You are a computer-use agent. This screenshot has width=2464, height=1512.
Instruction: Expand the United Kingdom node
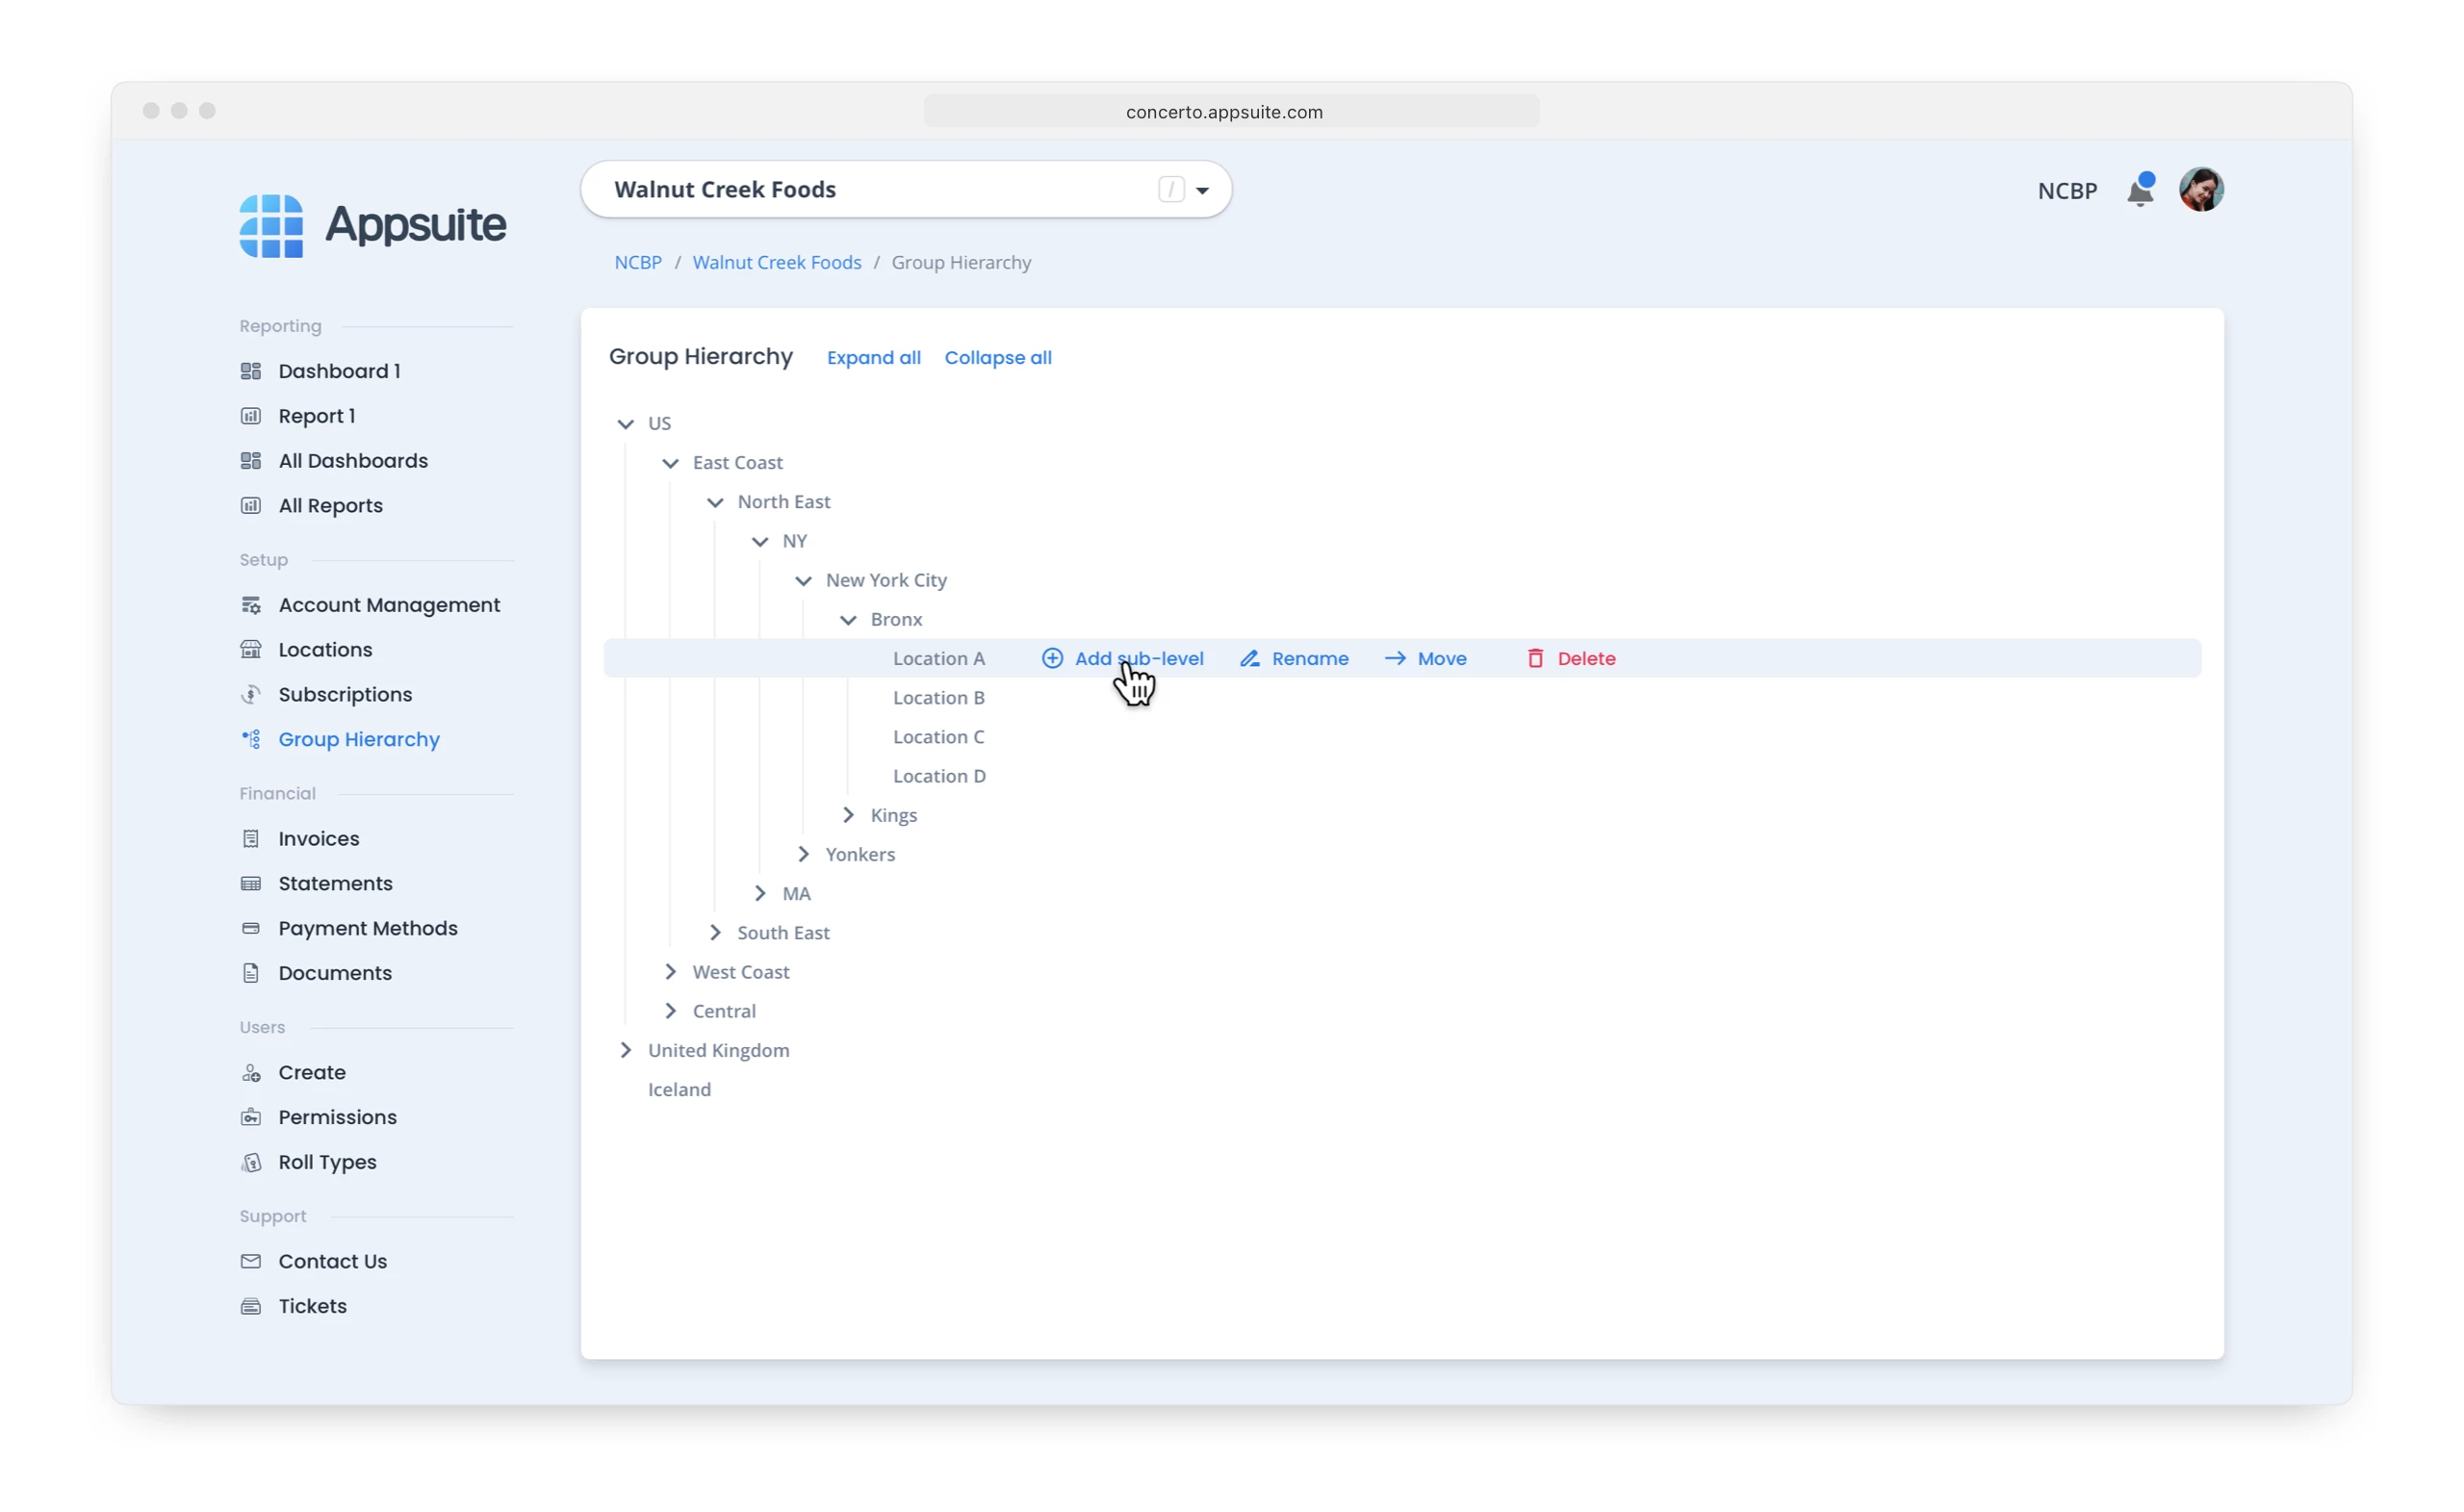tap(626, 1050)
